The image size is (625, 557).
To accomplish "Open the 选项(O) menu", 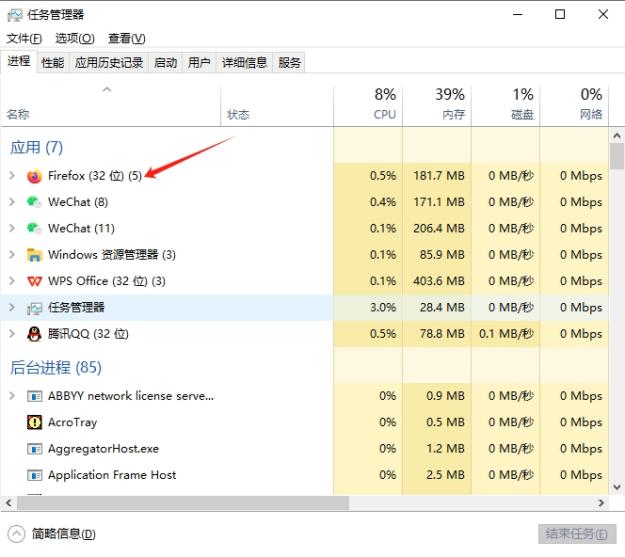I will [75, 39].
